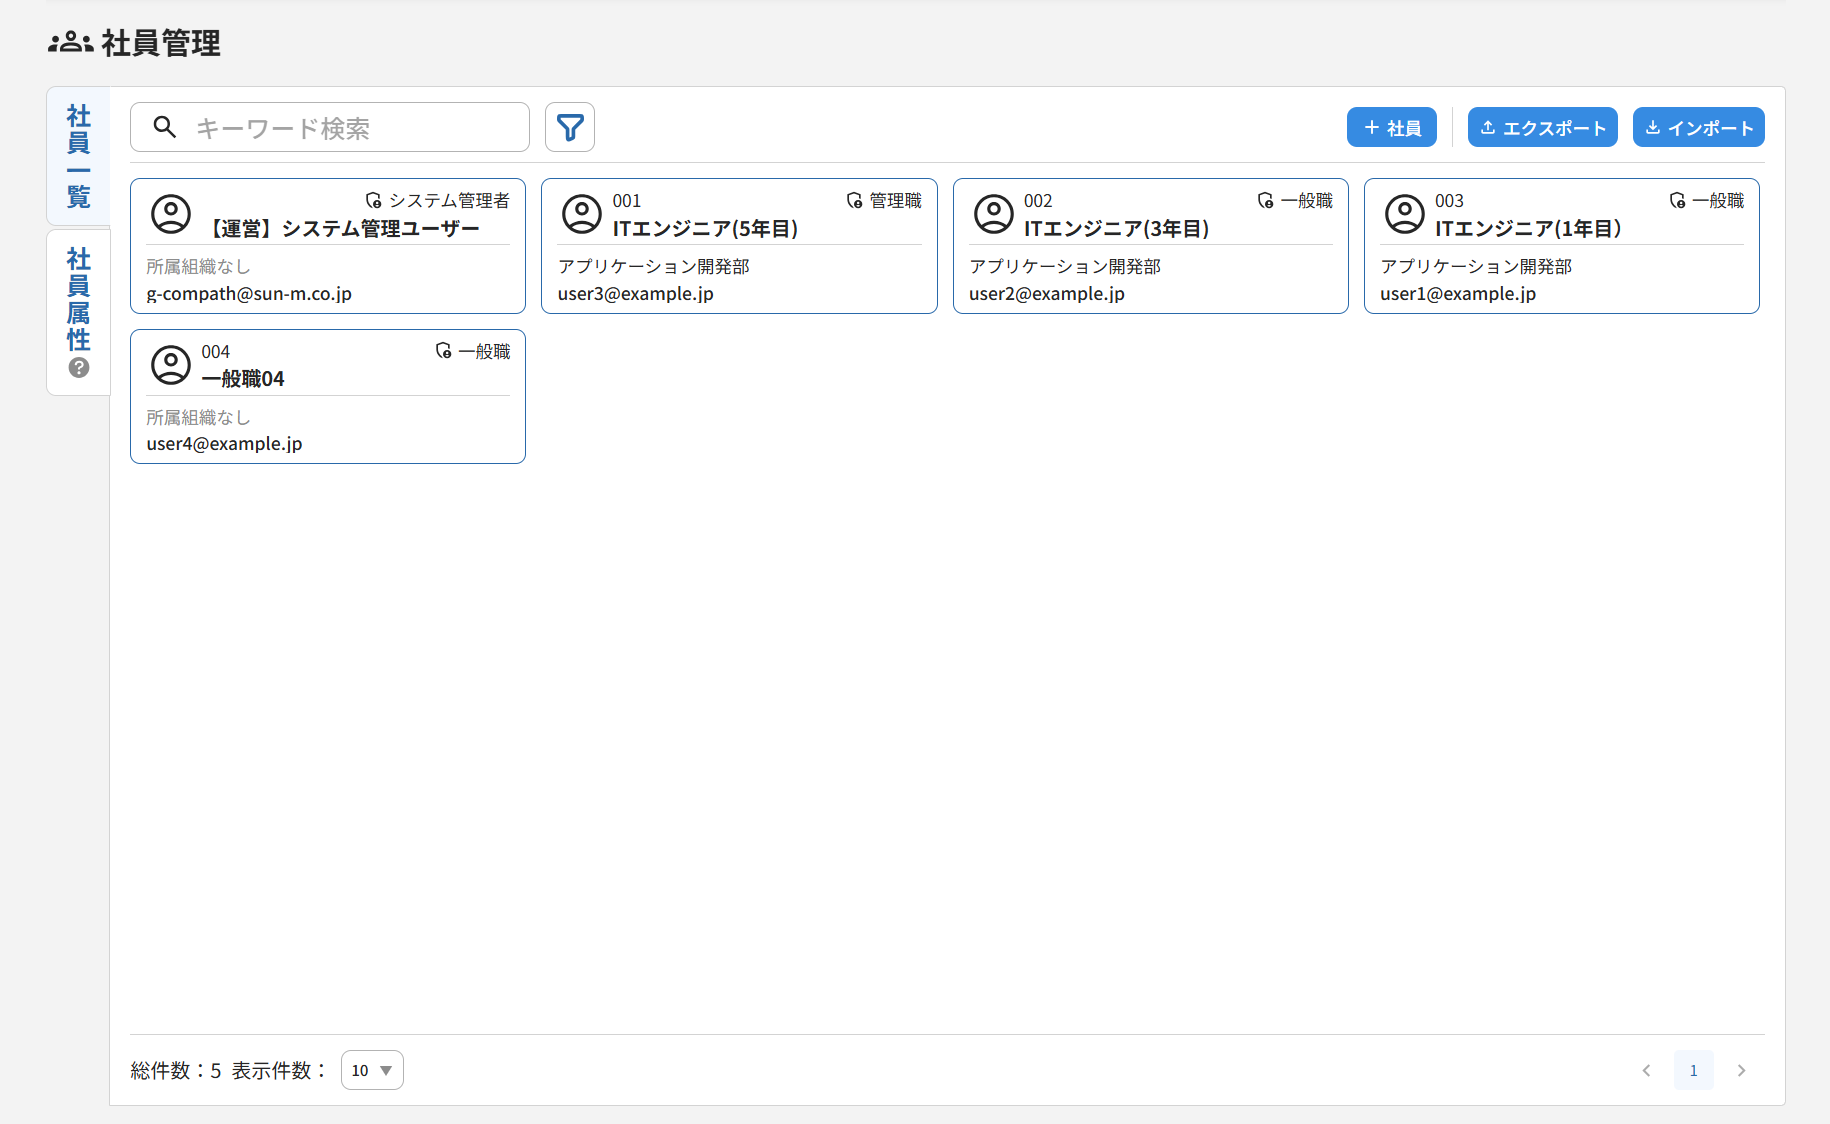Click the profile icon on ITエンジニア(5年目) card
Image resolution: width=1830 pixels, height=1124 pixels.
(x=582, y=214)
